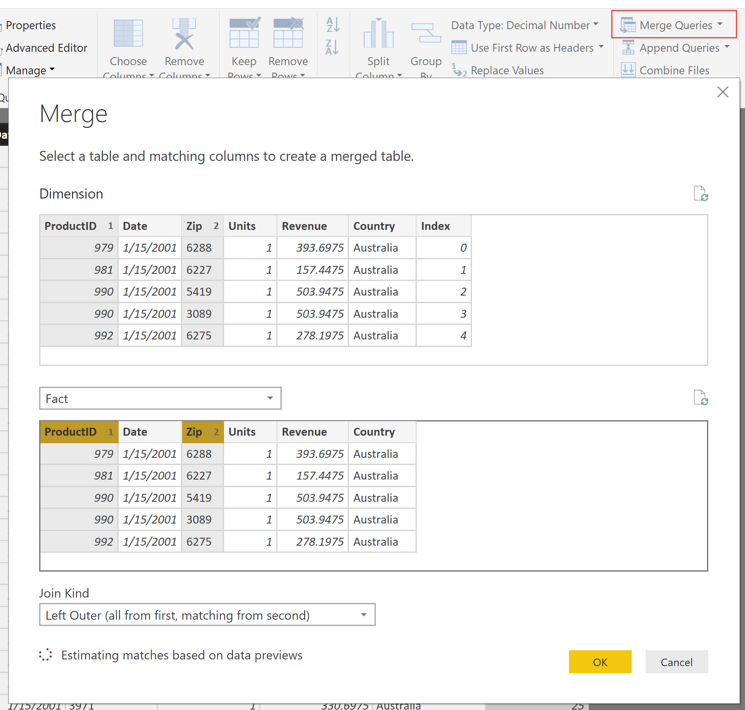Click Dimension cell with ProductID 992
Viewport: 745px width, 710px height.
pos(79,336)
